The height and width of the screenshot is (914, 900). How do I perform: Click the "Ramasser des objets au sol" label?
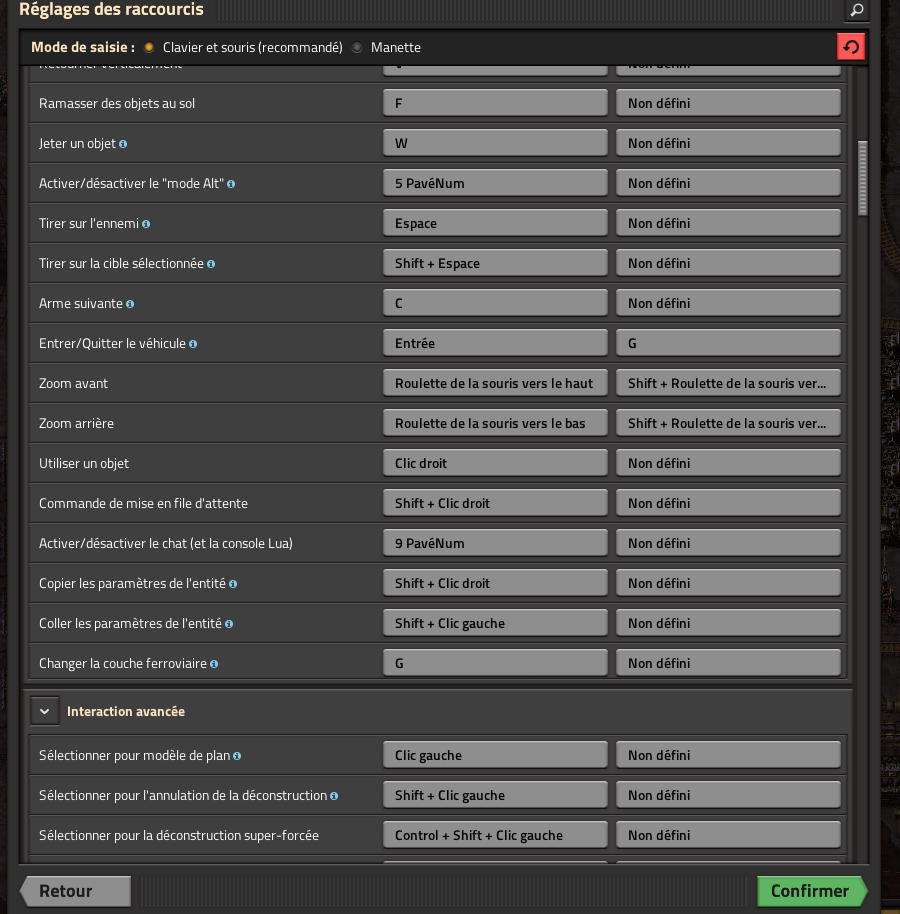pyautogui.click(x=117, y=104)
